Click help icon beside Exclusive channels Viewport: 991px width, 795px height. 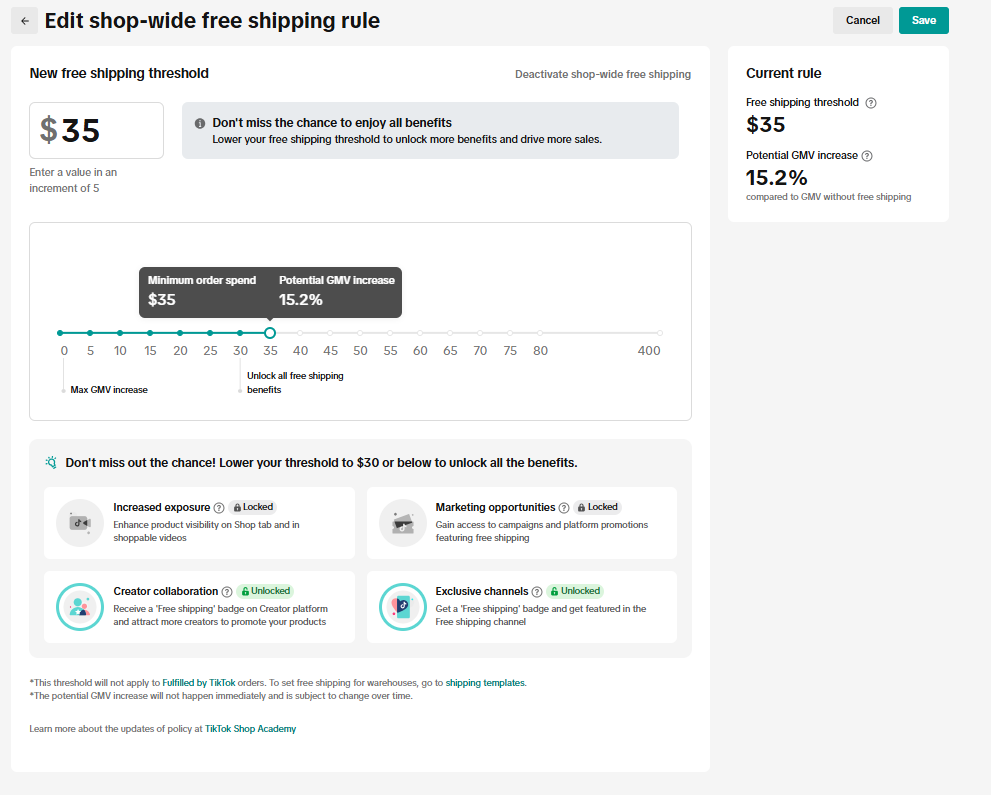537,592
